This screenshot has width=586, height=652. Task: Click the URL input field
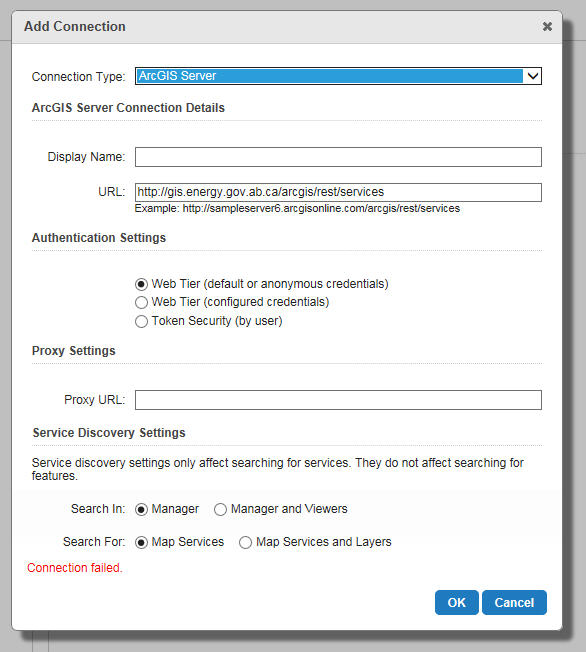(338, 192)
